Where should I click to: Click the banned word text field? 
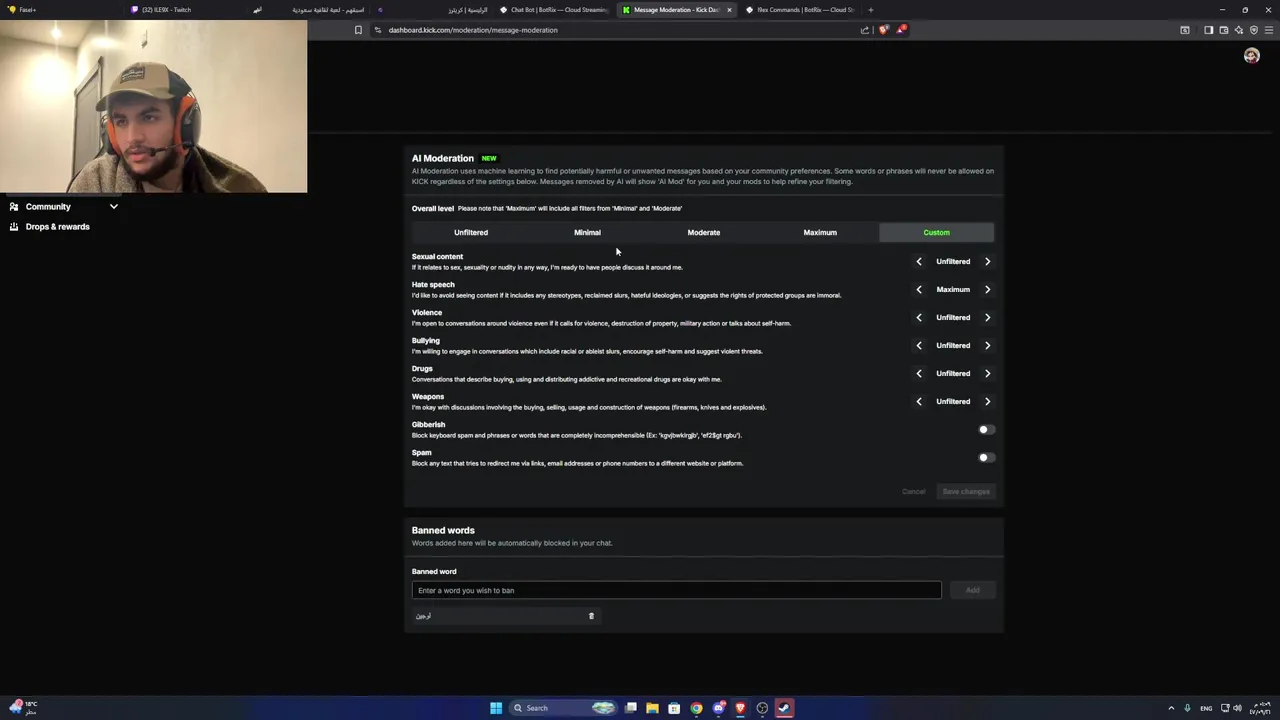[676, 591]
